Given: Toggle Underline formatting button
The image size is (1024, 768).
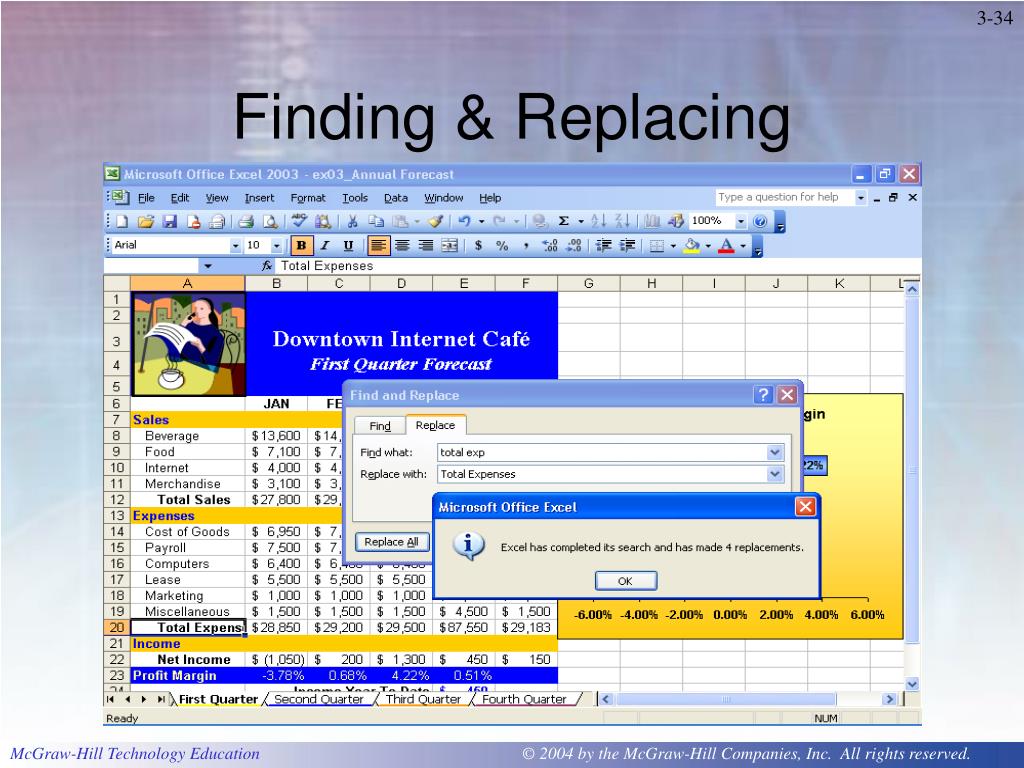Looking at the screenshot, I should tap(348, 246).
